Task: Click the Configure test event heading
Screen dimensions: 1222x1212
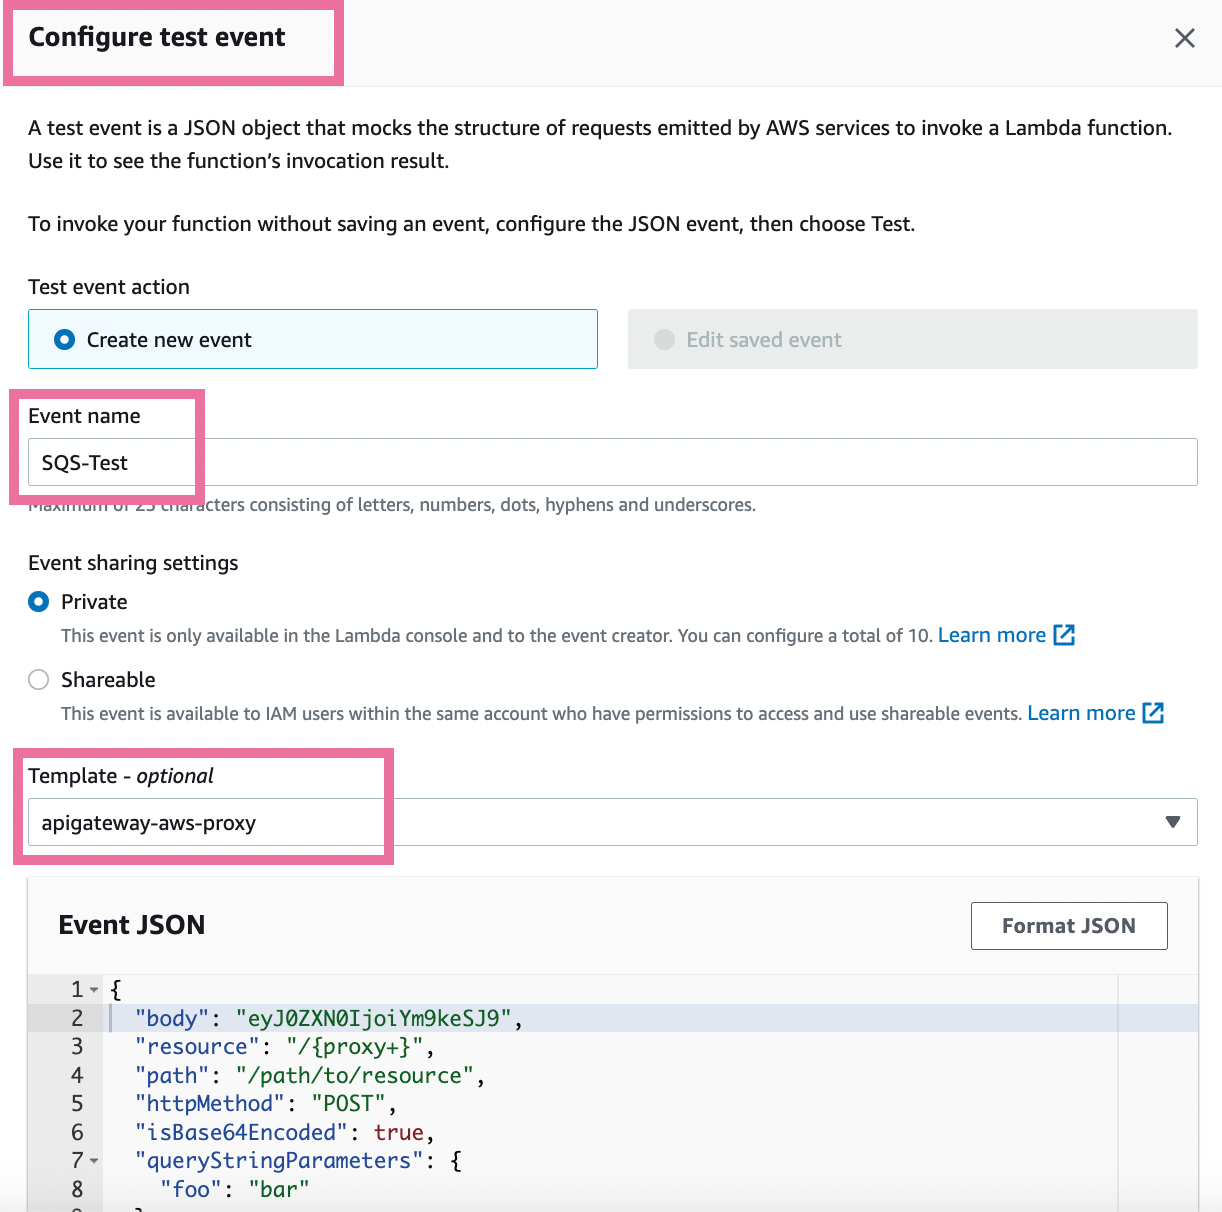Action: [x=157, y=37]
